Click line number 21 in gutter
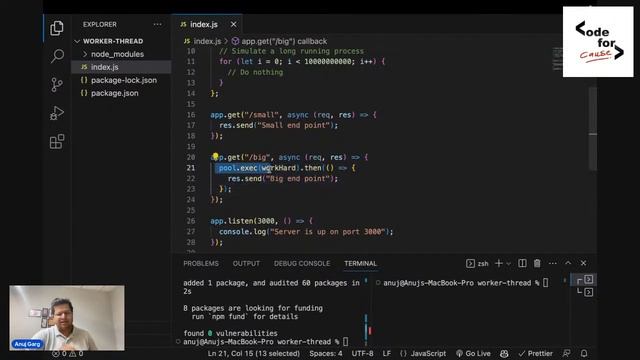This screenshot has width=640, height=360. point(191,168)
